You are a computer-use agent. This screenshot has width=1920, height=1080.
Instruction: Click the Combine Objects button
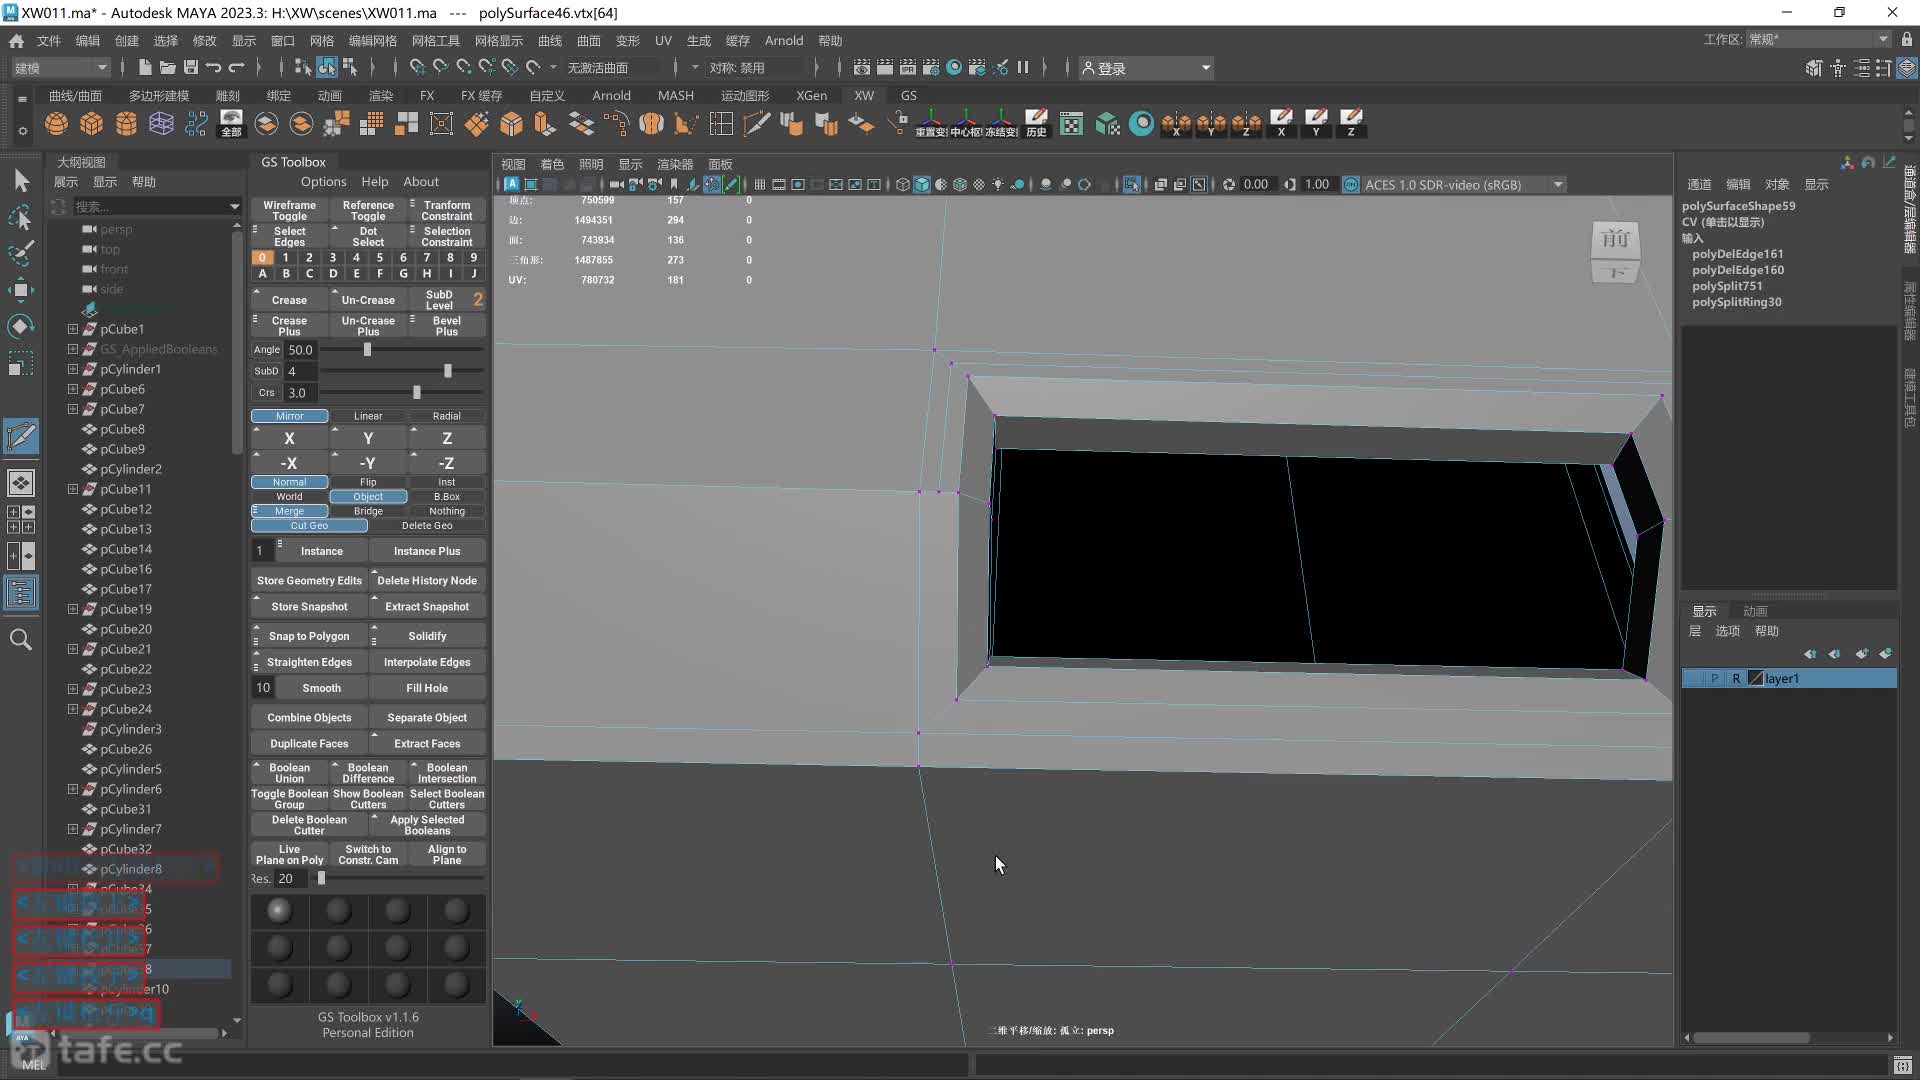[309, 718]
